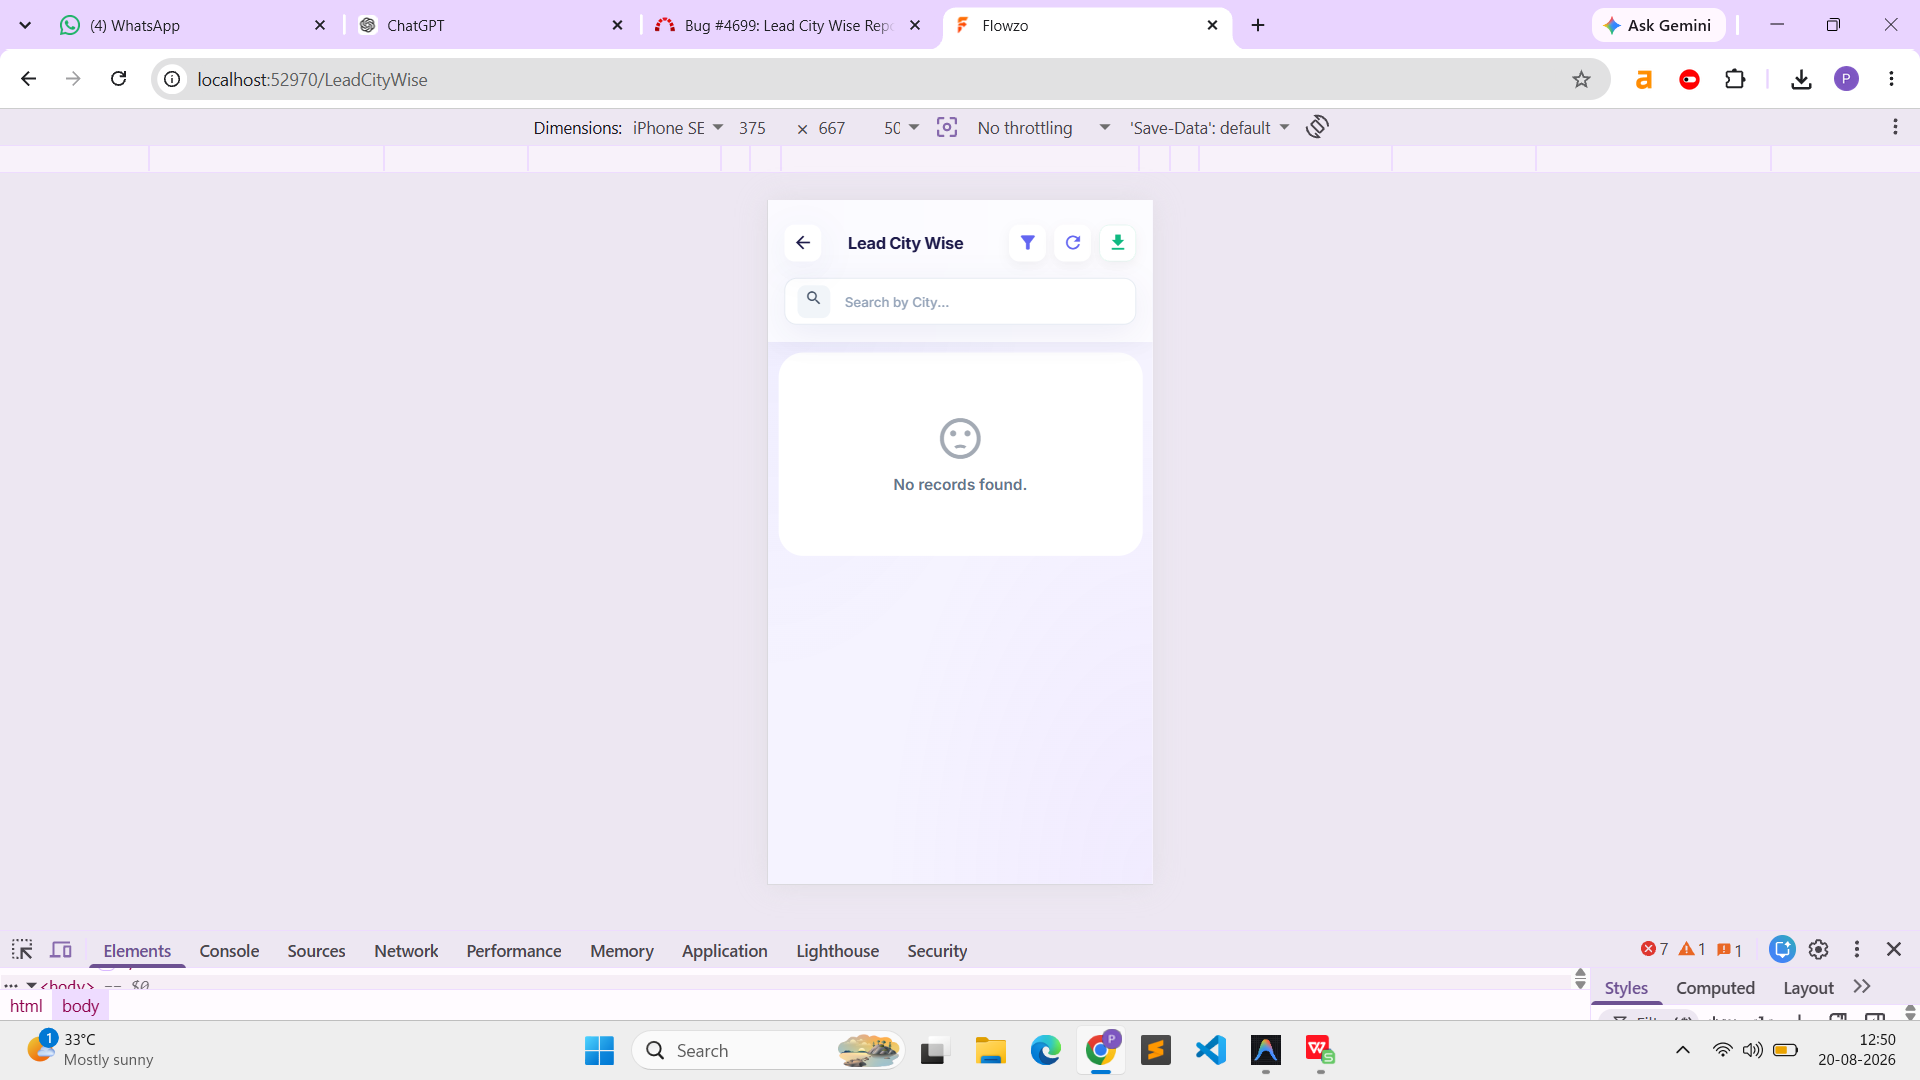Click the search magnifier icon in city search
1920x1080 pixels.
click(x=814, y=299)
